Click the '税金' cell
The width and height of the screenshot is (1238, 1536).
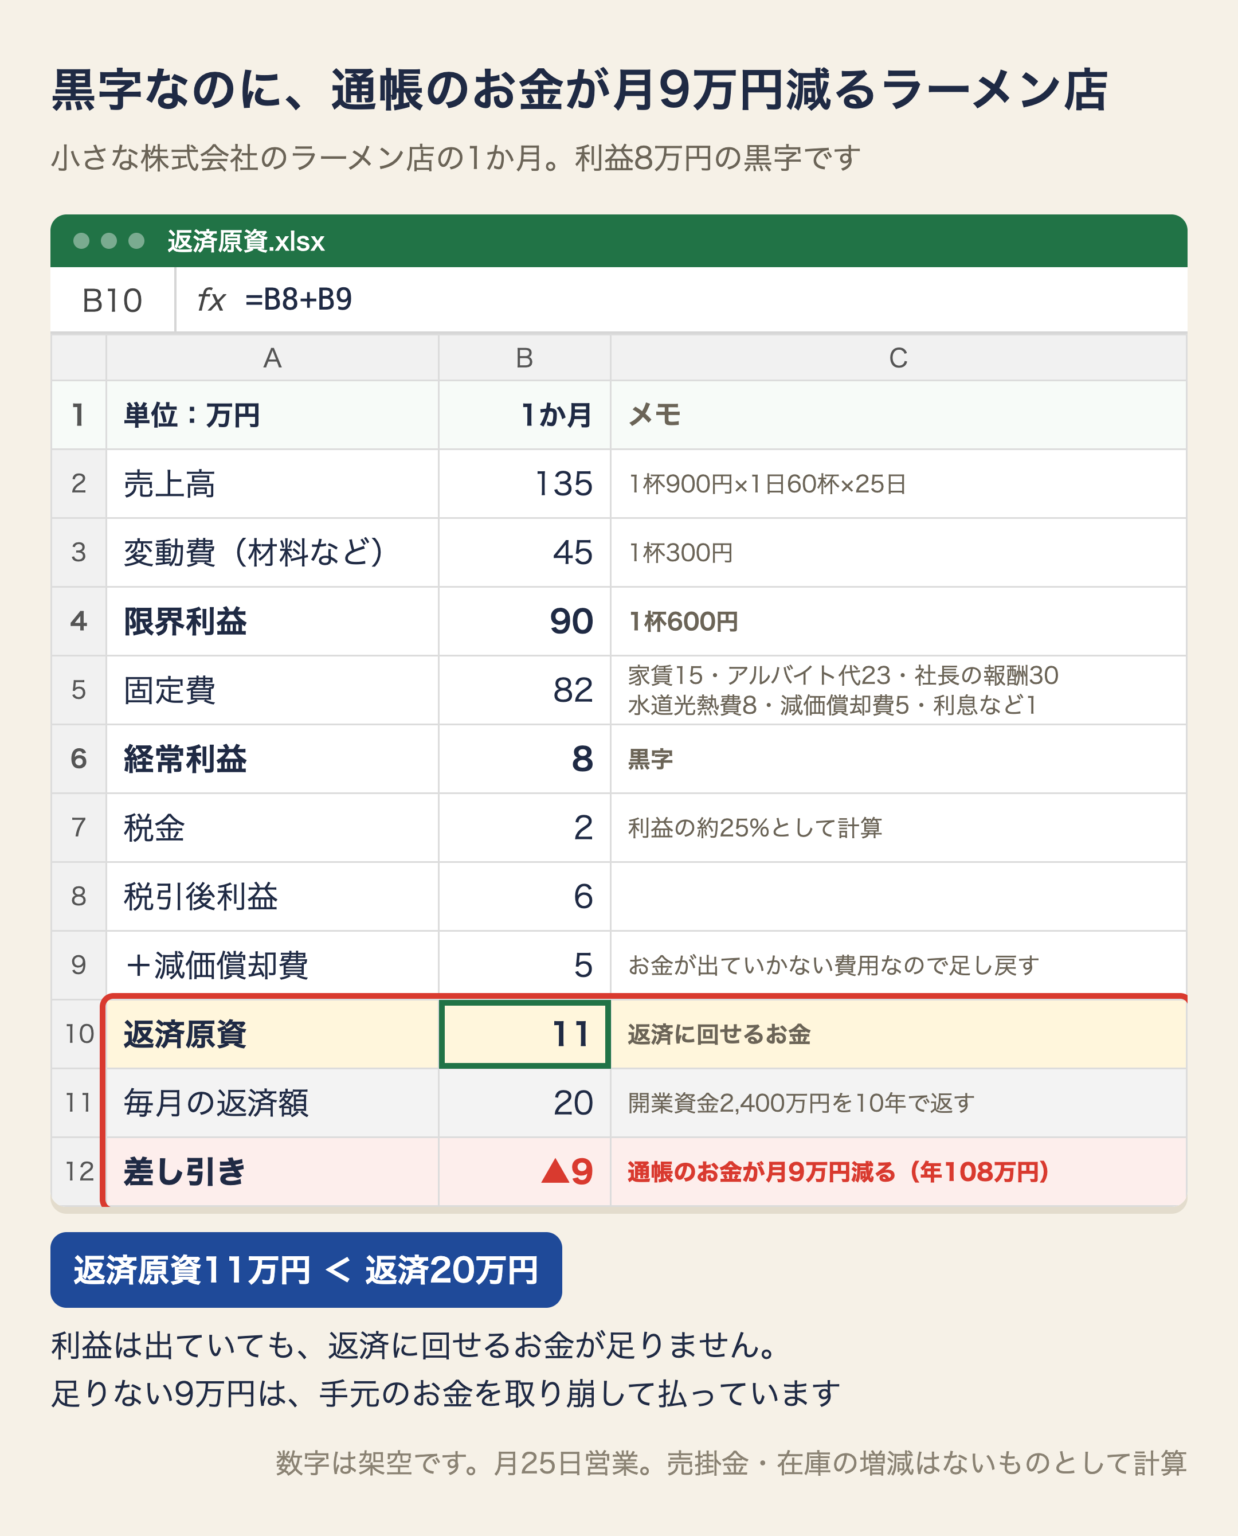272,828
